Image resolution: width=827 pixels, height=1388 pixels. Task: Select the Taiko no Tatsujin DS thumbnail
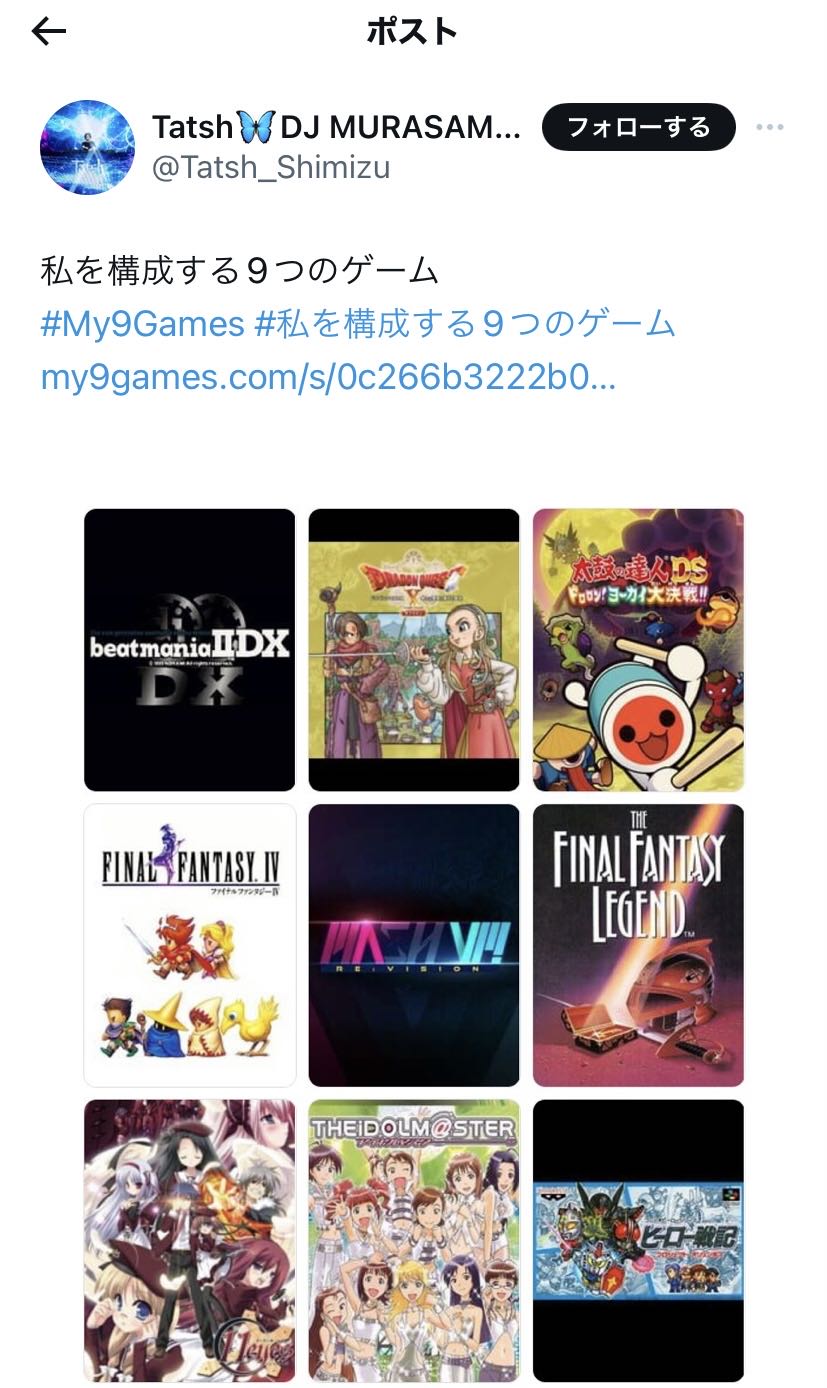pos(638,650)
